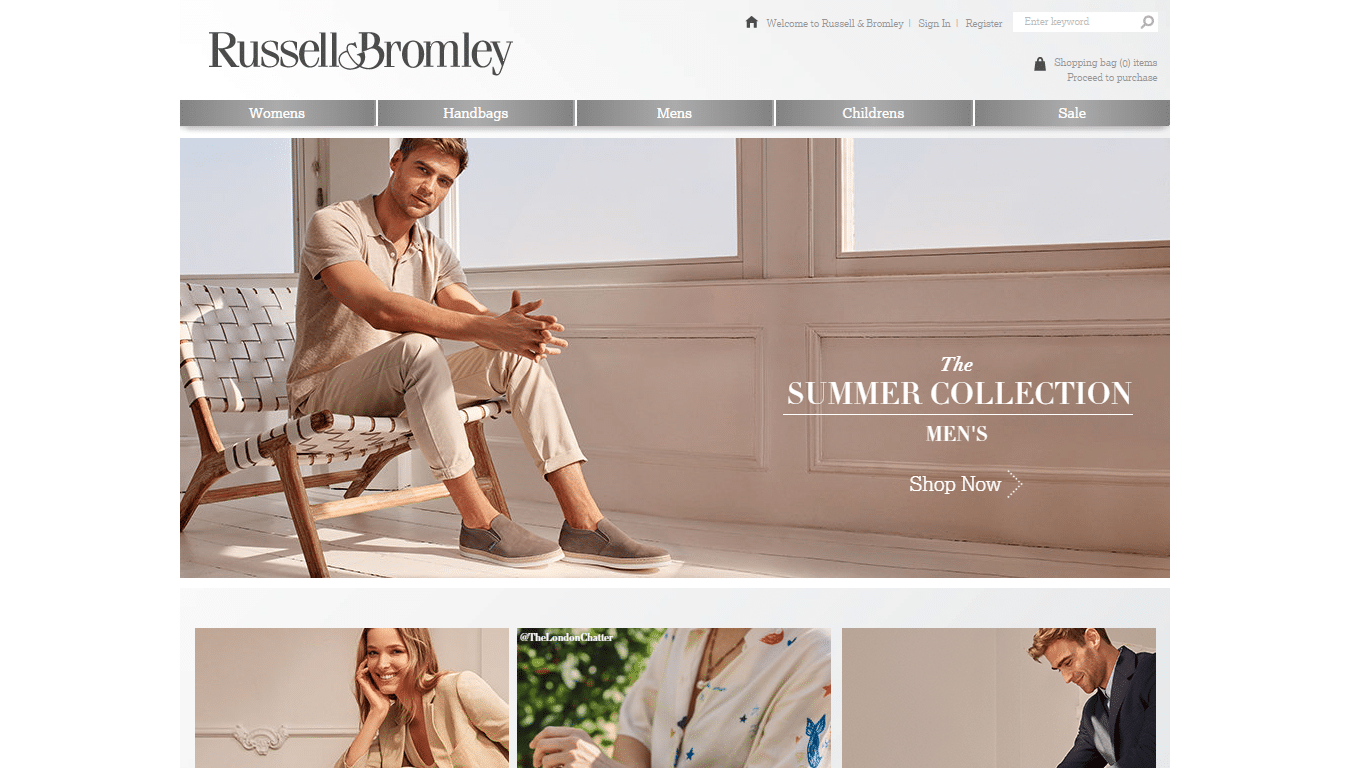Viewport: 1349px width, 768px height.
Task: Open the Handbags menu
Action: [x=476, y=113]
